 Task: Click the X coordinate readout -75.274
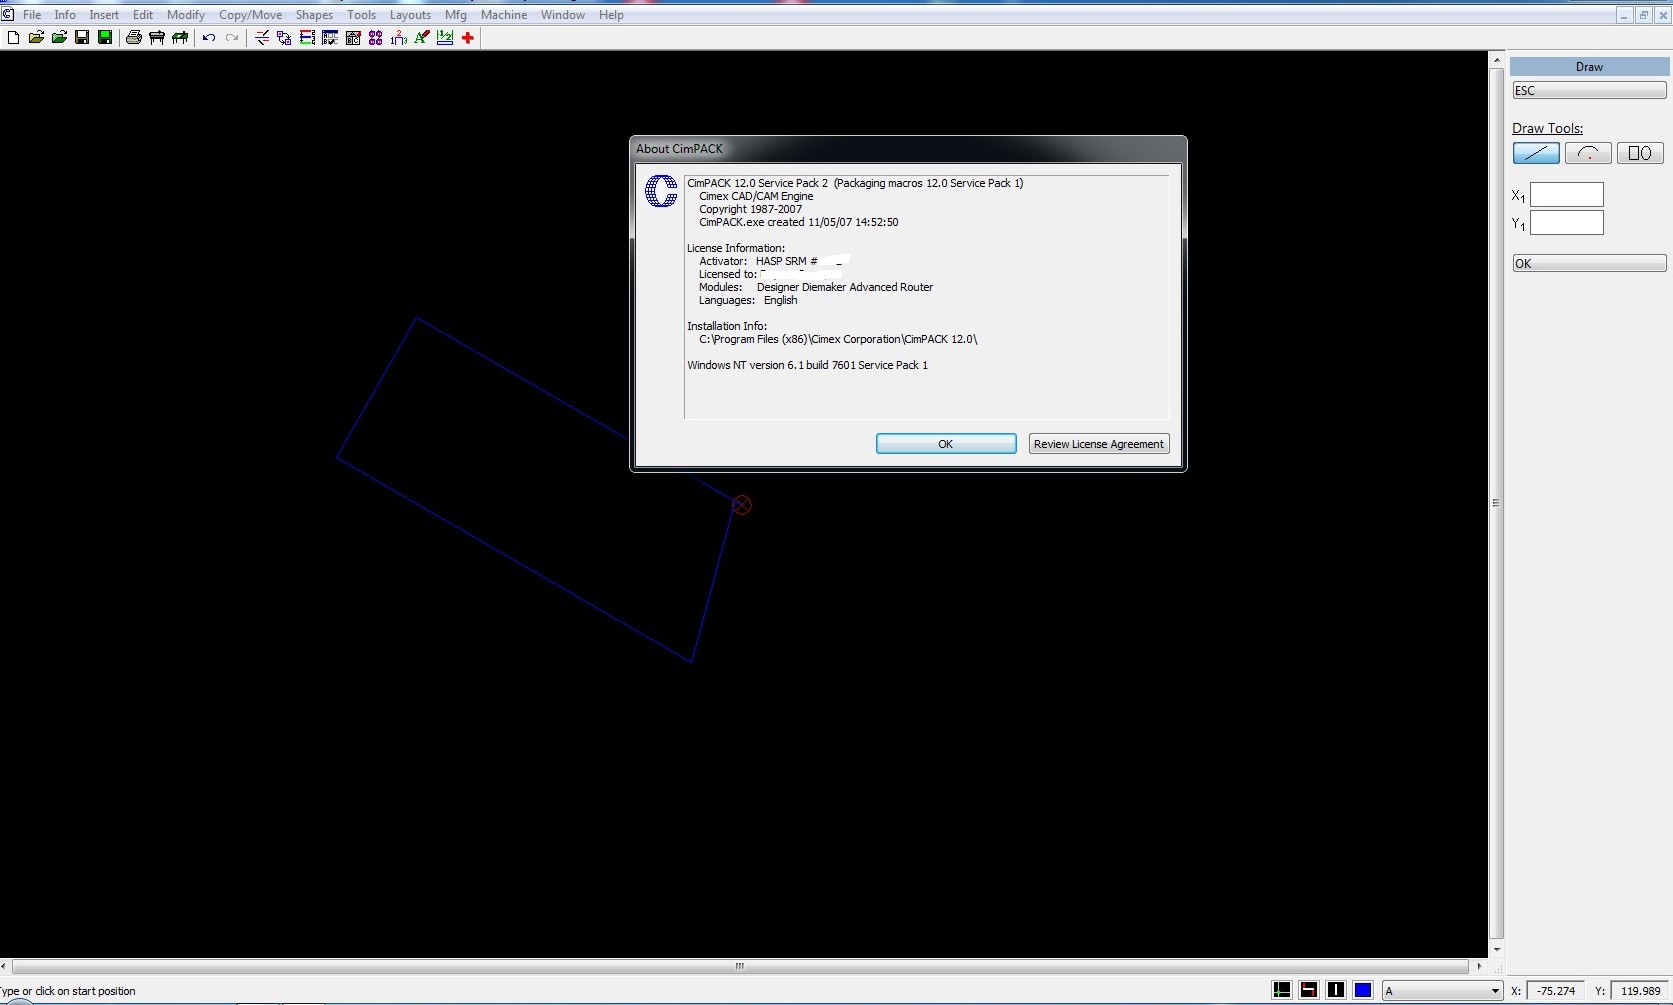tap(1556, 991)
